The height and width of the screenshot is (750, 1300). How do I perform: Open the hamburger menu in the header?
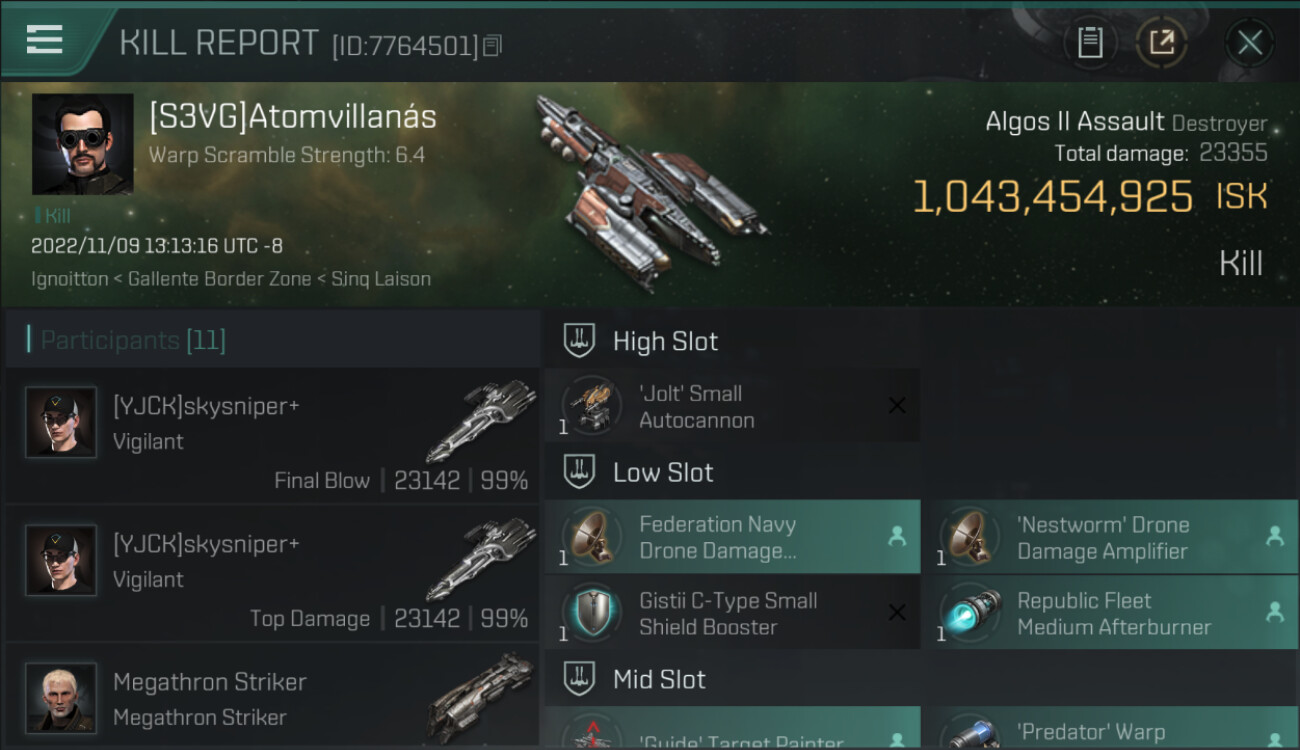pyautogui.click(x=45, y=40)
